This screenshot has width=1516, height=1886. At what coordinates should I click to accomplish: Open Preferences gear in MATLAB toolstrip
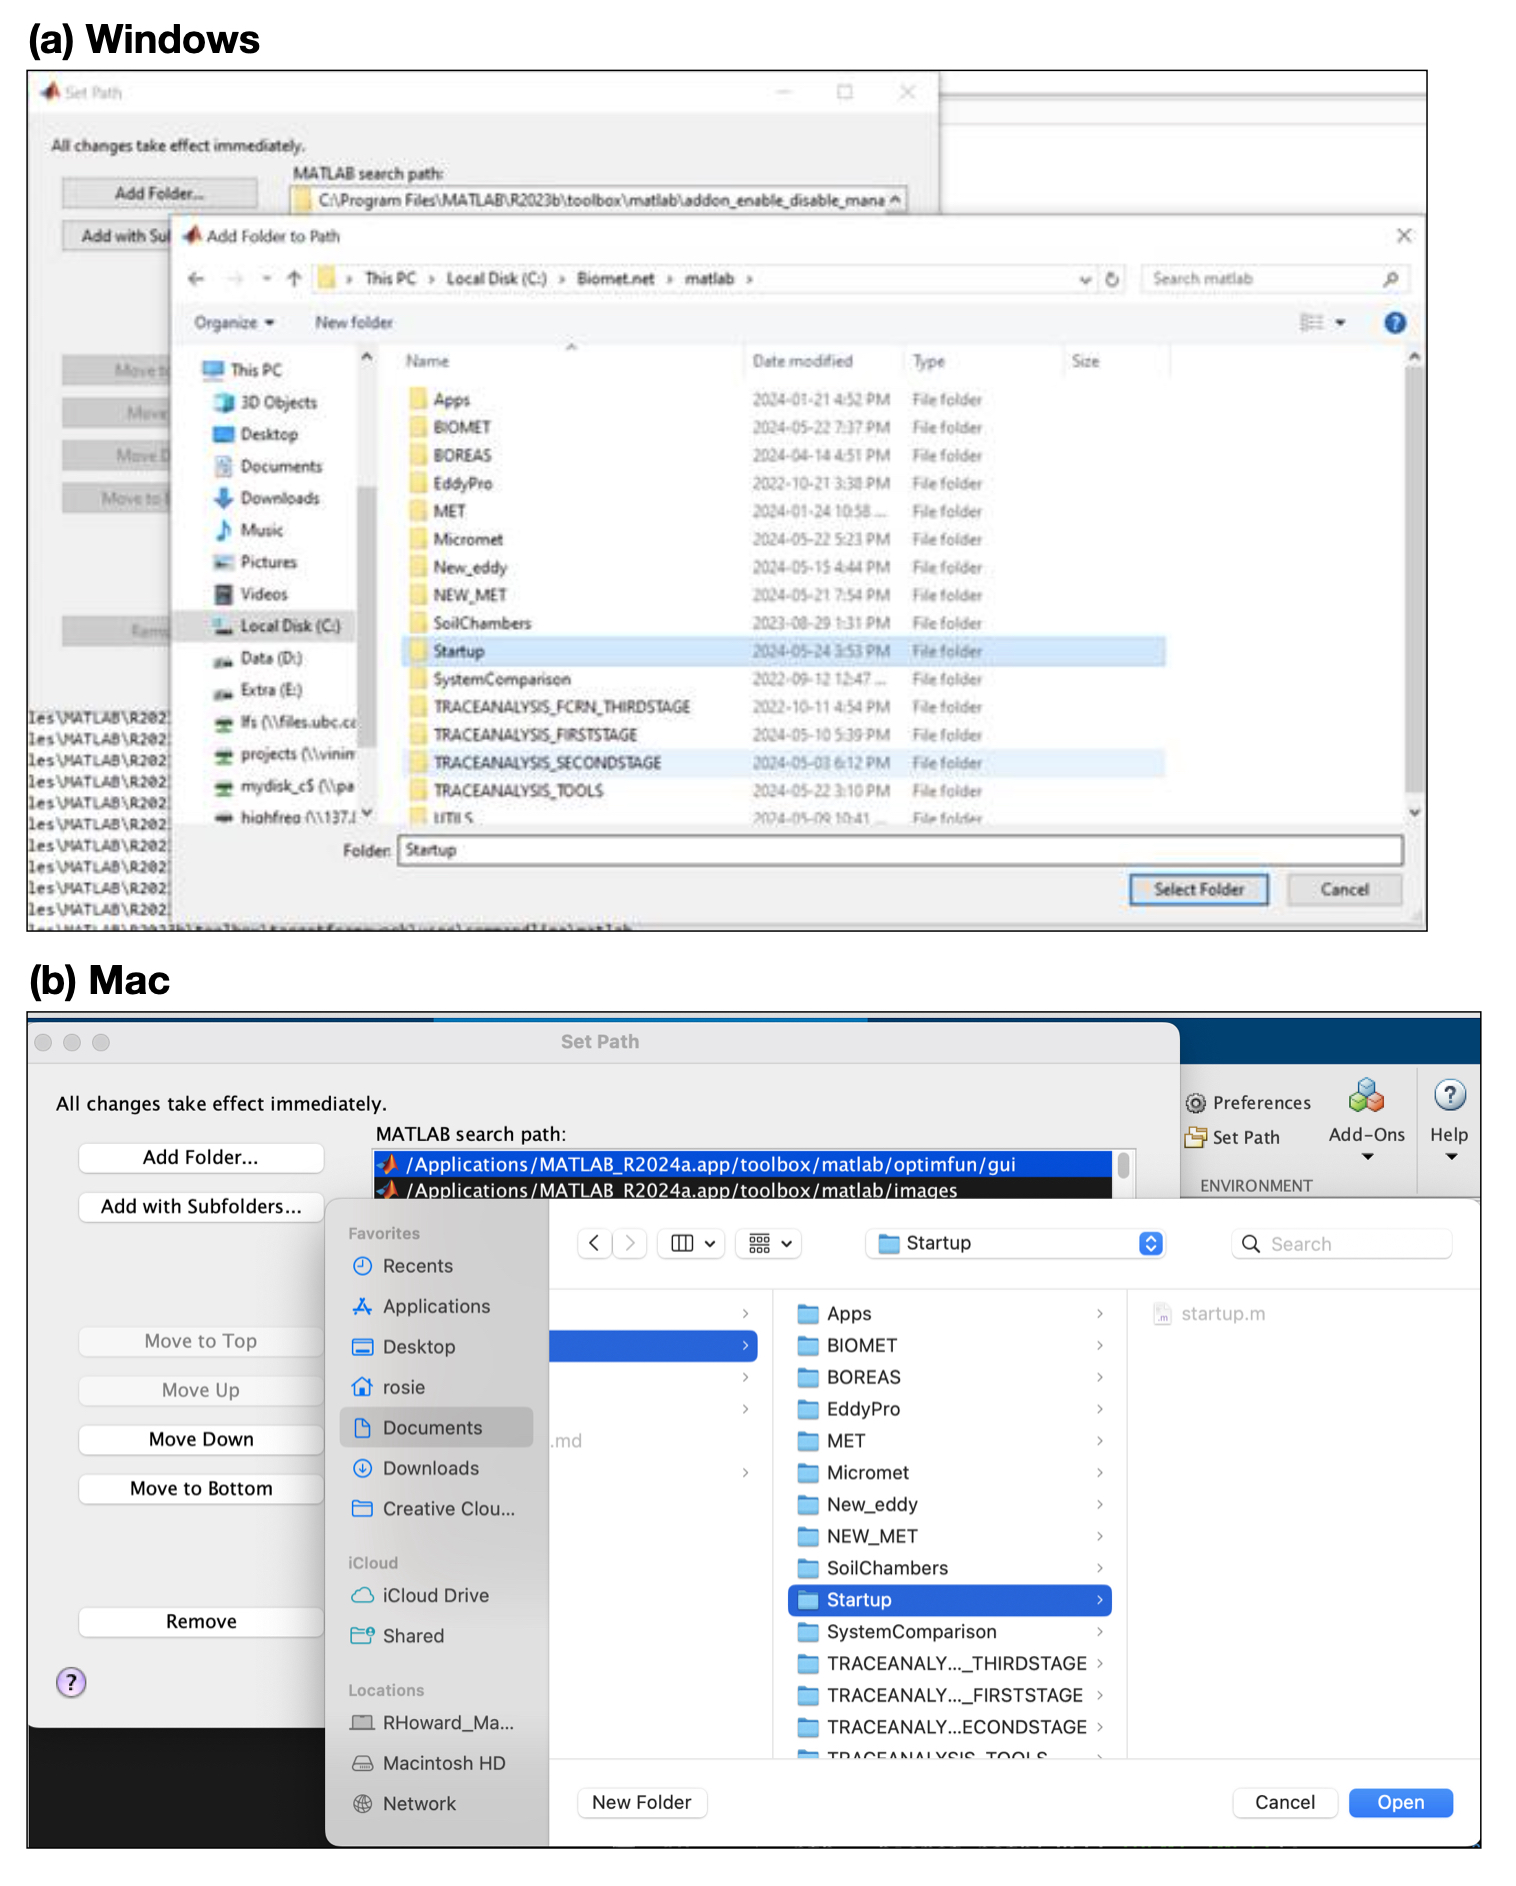[1248, 1103]
